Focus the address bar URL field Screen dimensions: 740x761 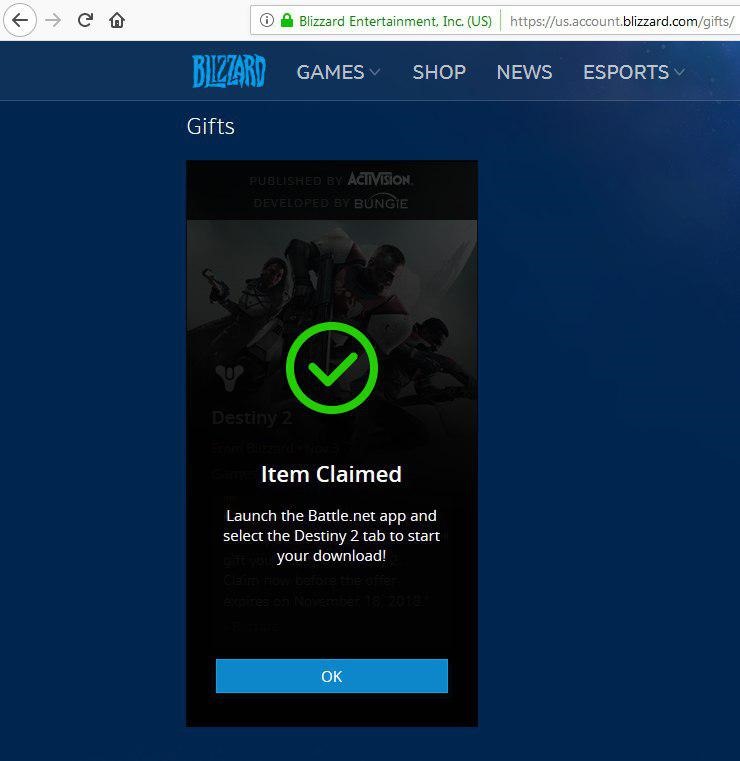tap(620, 20)
